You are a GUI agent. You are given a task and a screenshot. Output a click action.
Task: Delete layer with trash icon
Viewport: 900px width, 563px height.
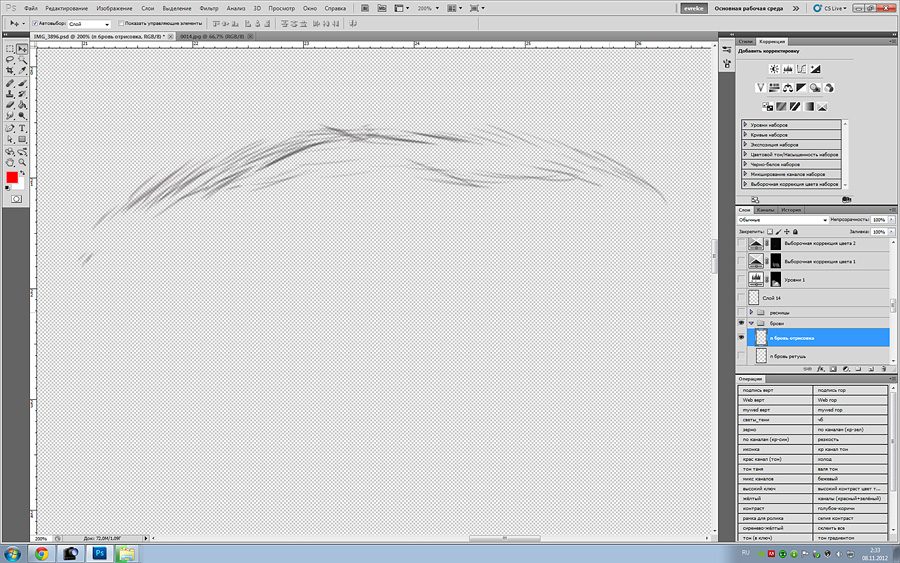coord(883,369)
